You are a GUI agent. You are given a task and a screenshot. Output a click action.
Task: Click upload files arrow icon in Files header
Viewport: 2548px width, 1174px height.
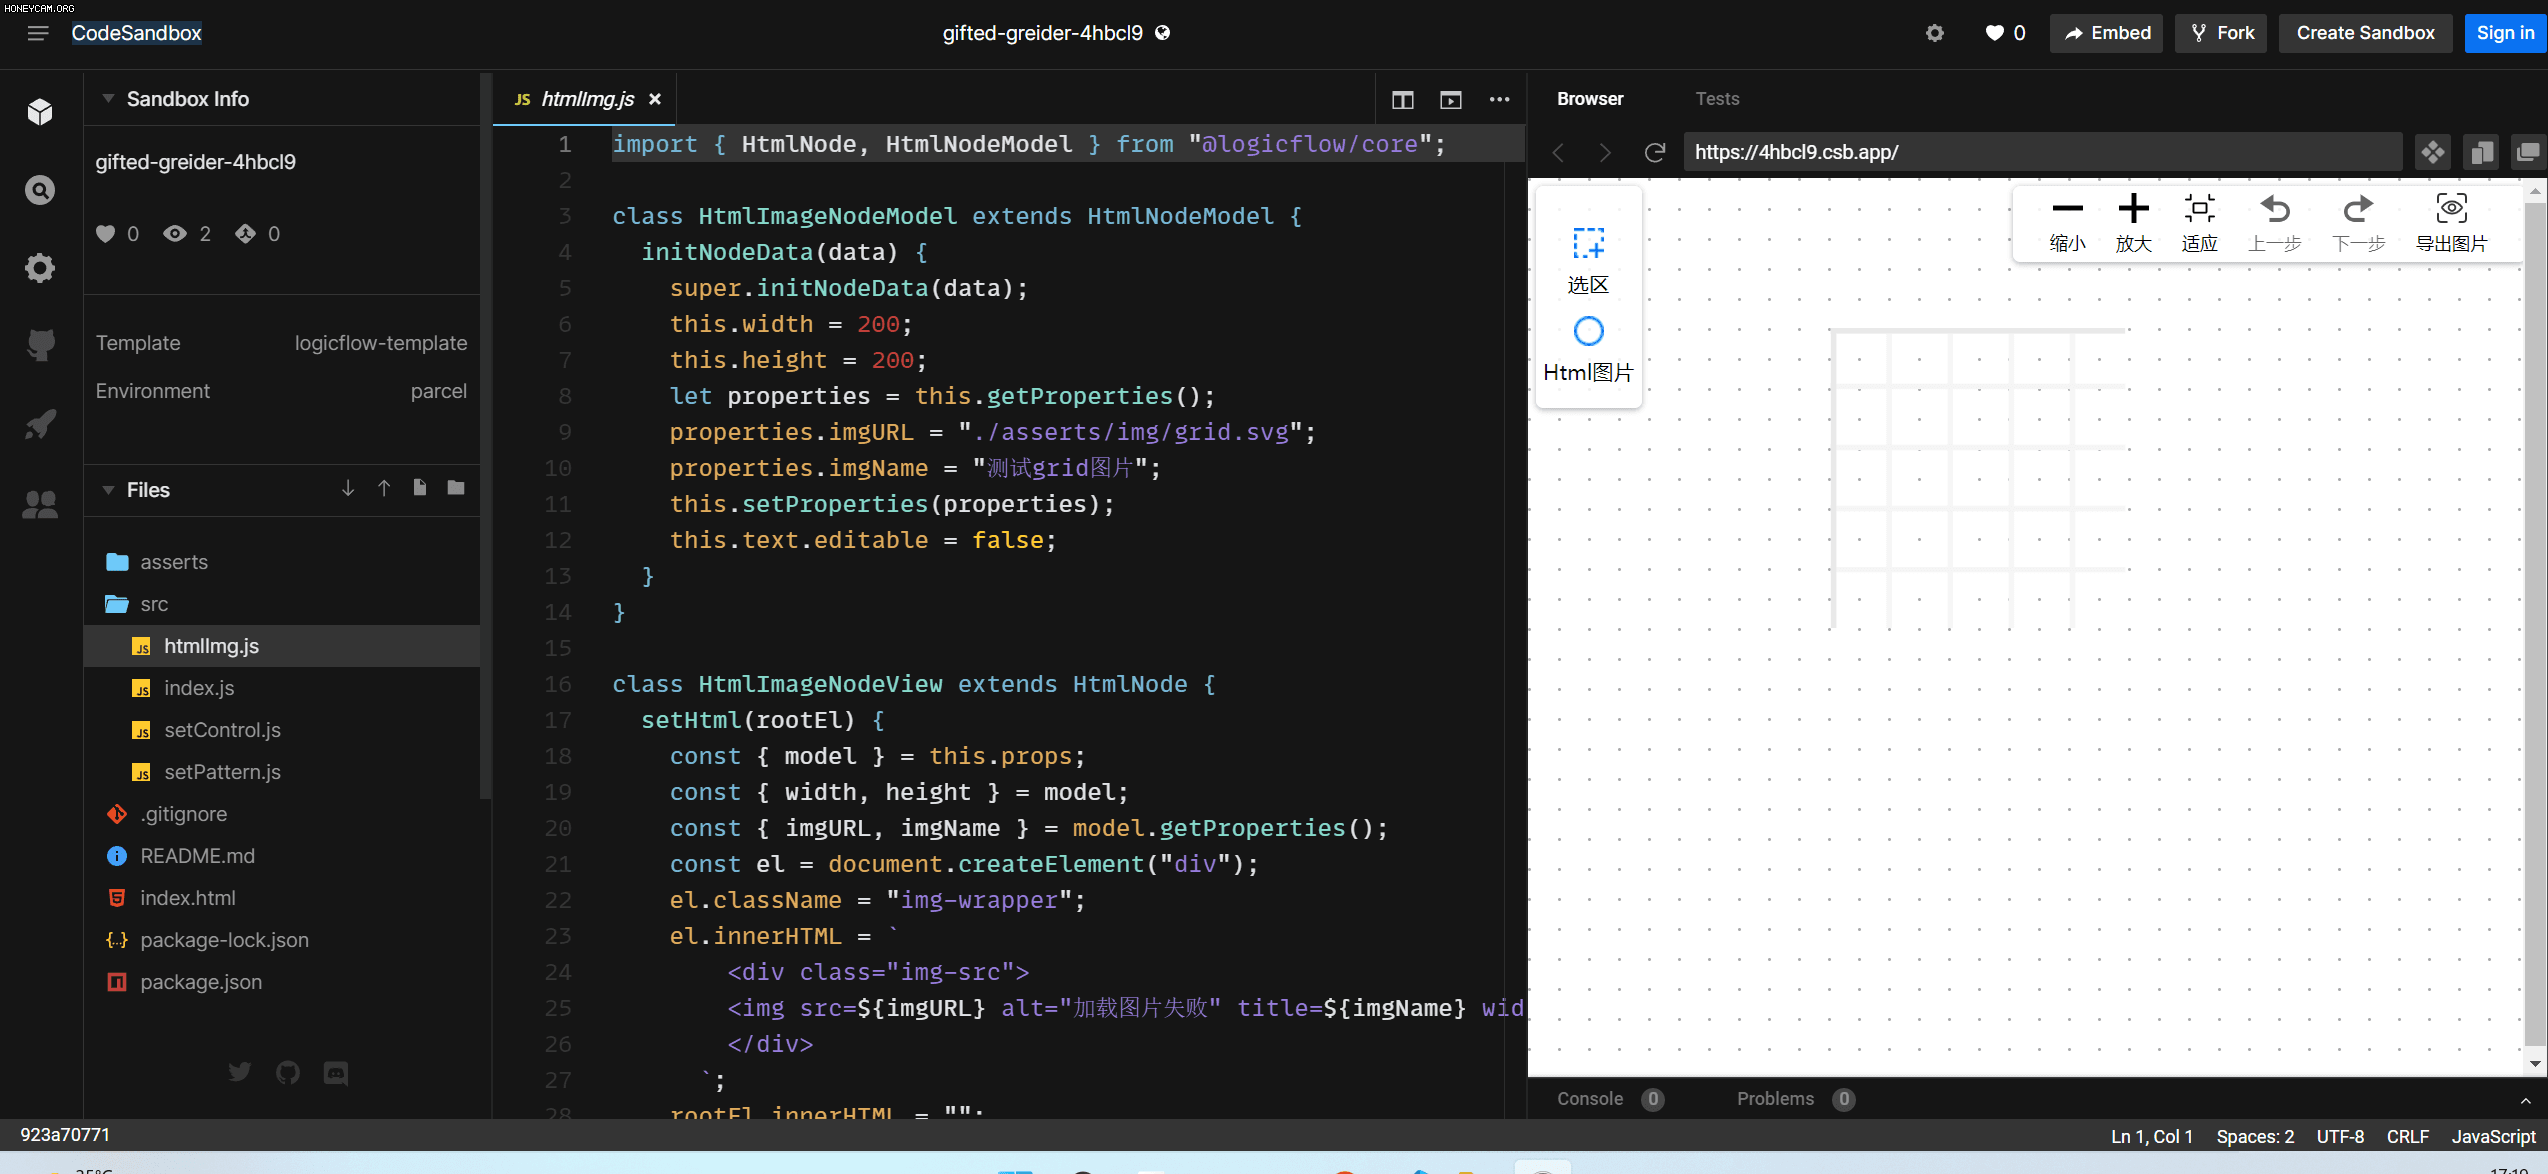tap(384, 488)
